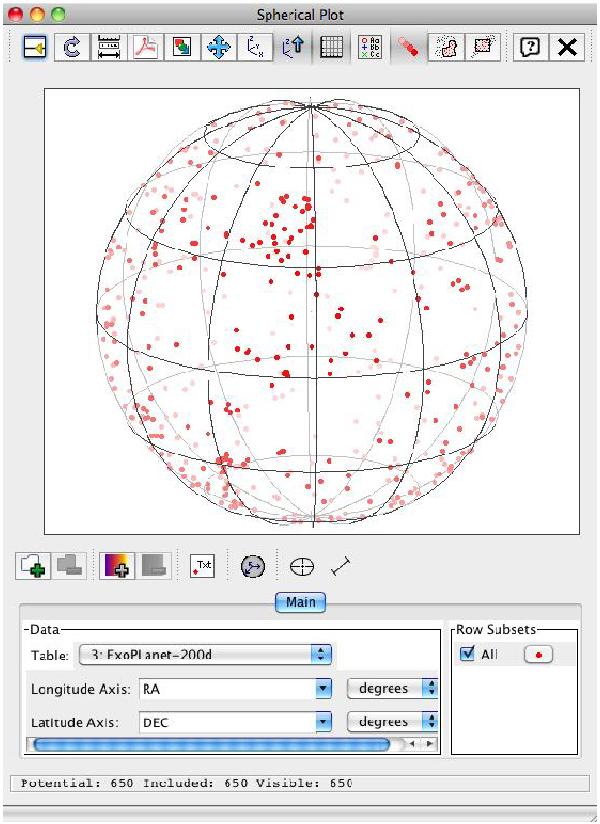The height and width of the screenshot is (824, 600).
Task: Uncheck the All row subset checkbox
Action: [x=467, y=654]
